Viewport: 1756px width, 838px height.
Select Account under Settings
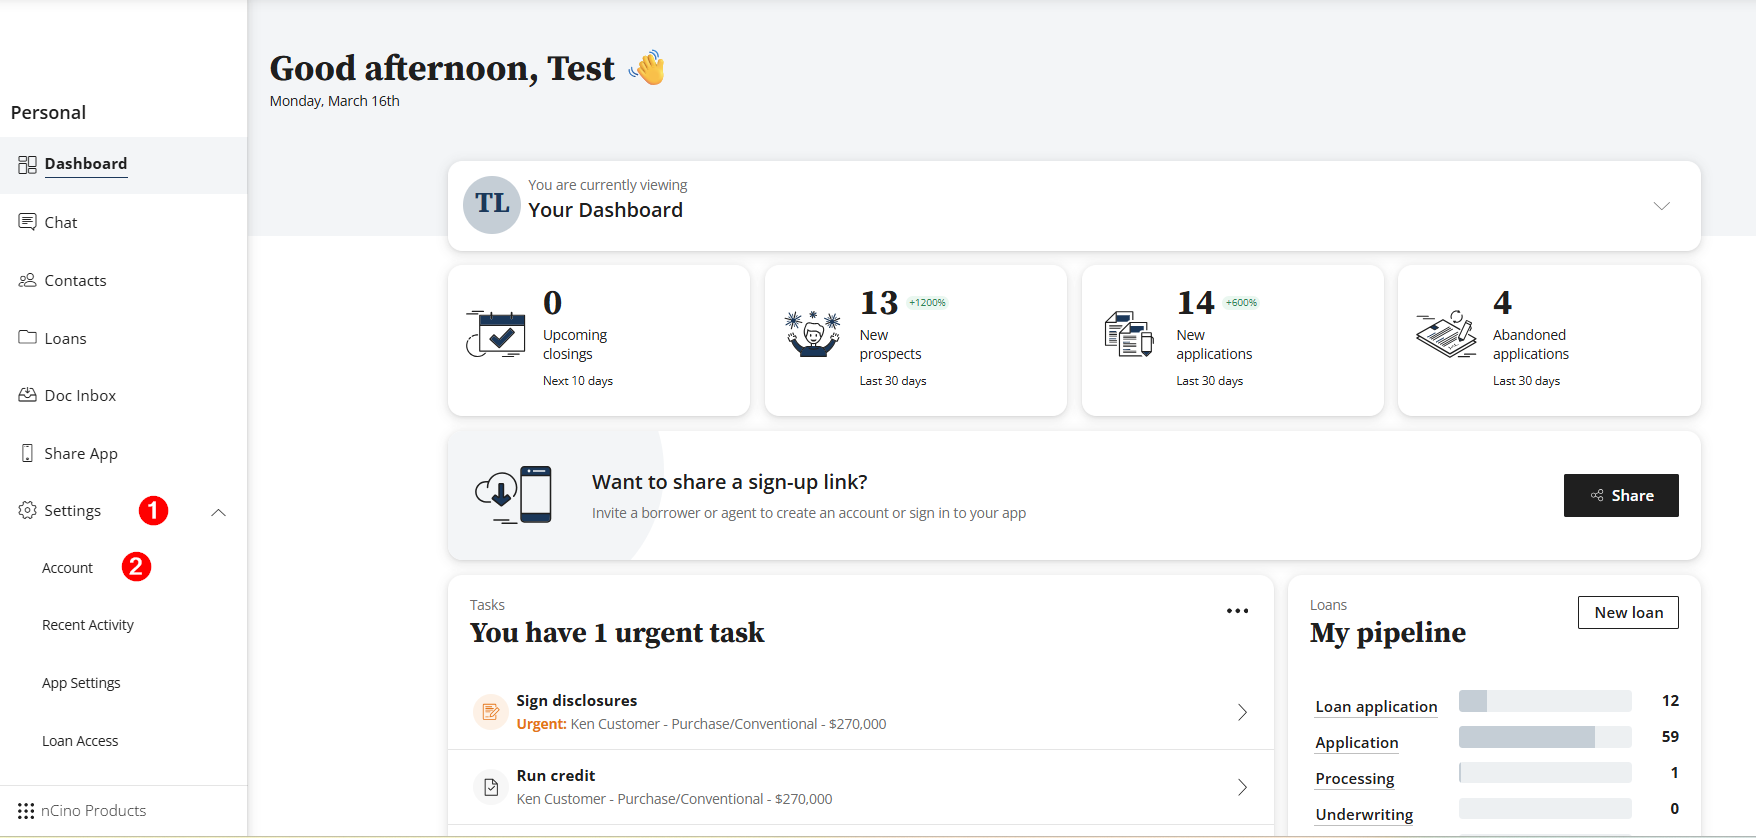point(67,568)
